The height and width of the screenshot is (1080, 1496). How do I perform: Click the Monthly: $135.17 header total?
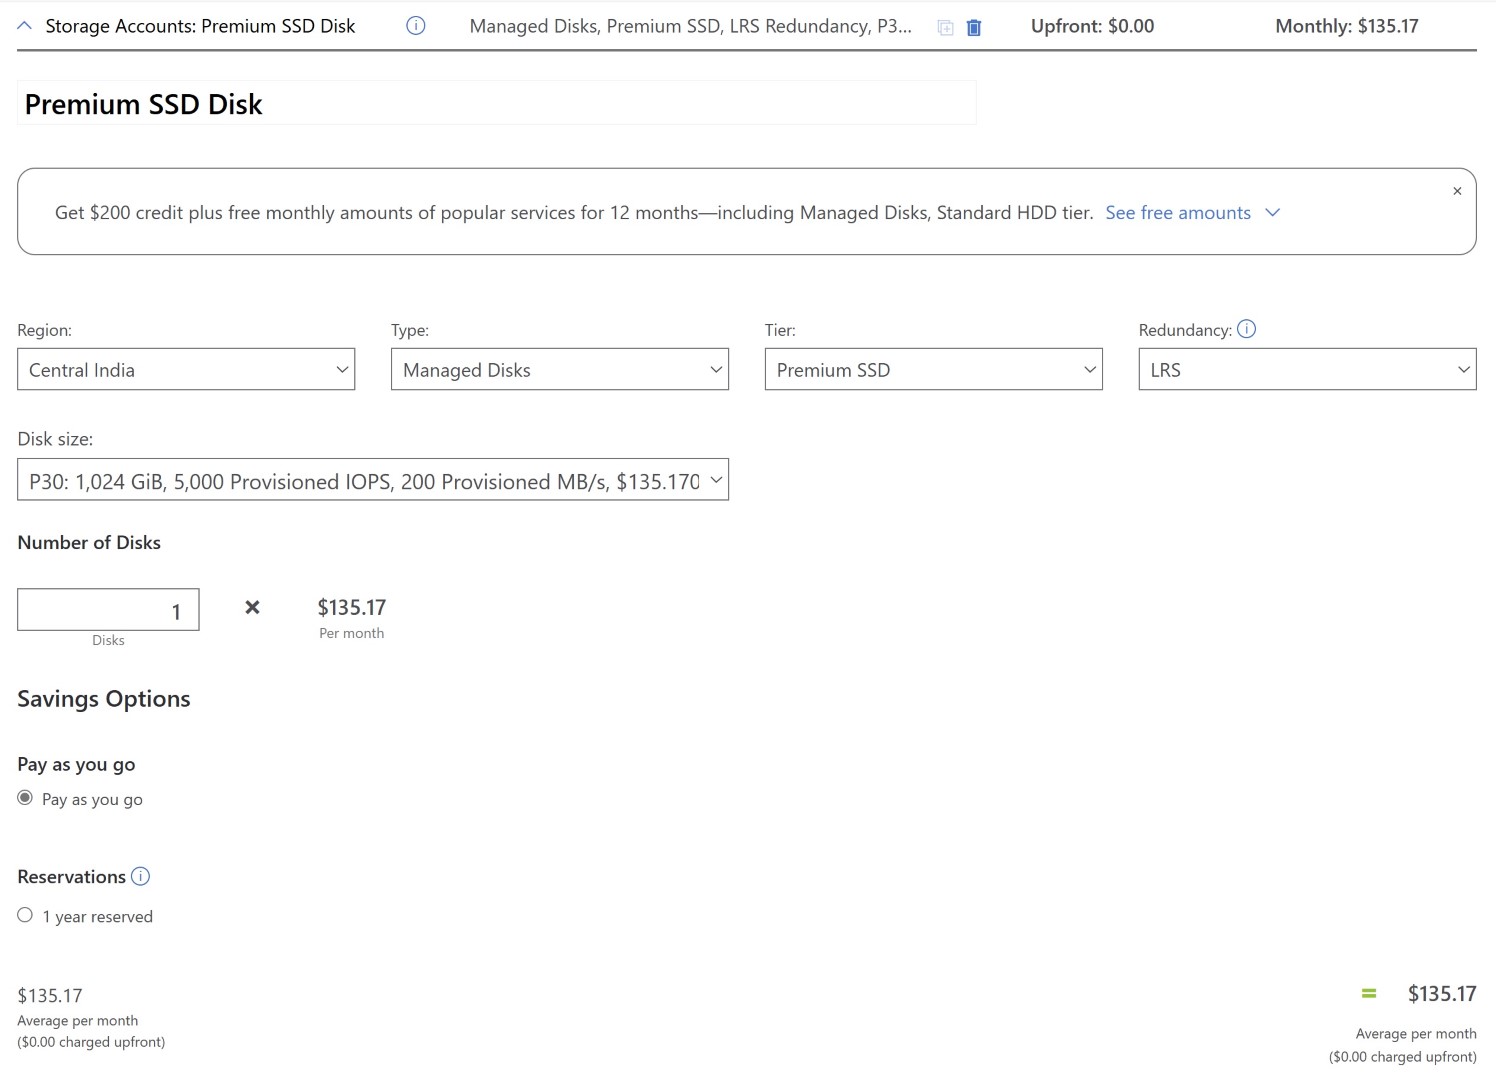[x=1347, y=26]
